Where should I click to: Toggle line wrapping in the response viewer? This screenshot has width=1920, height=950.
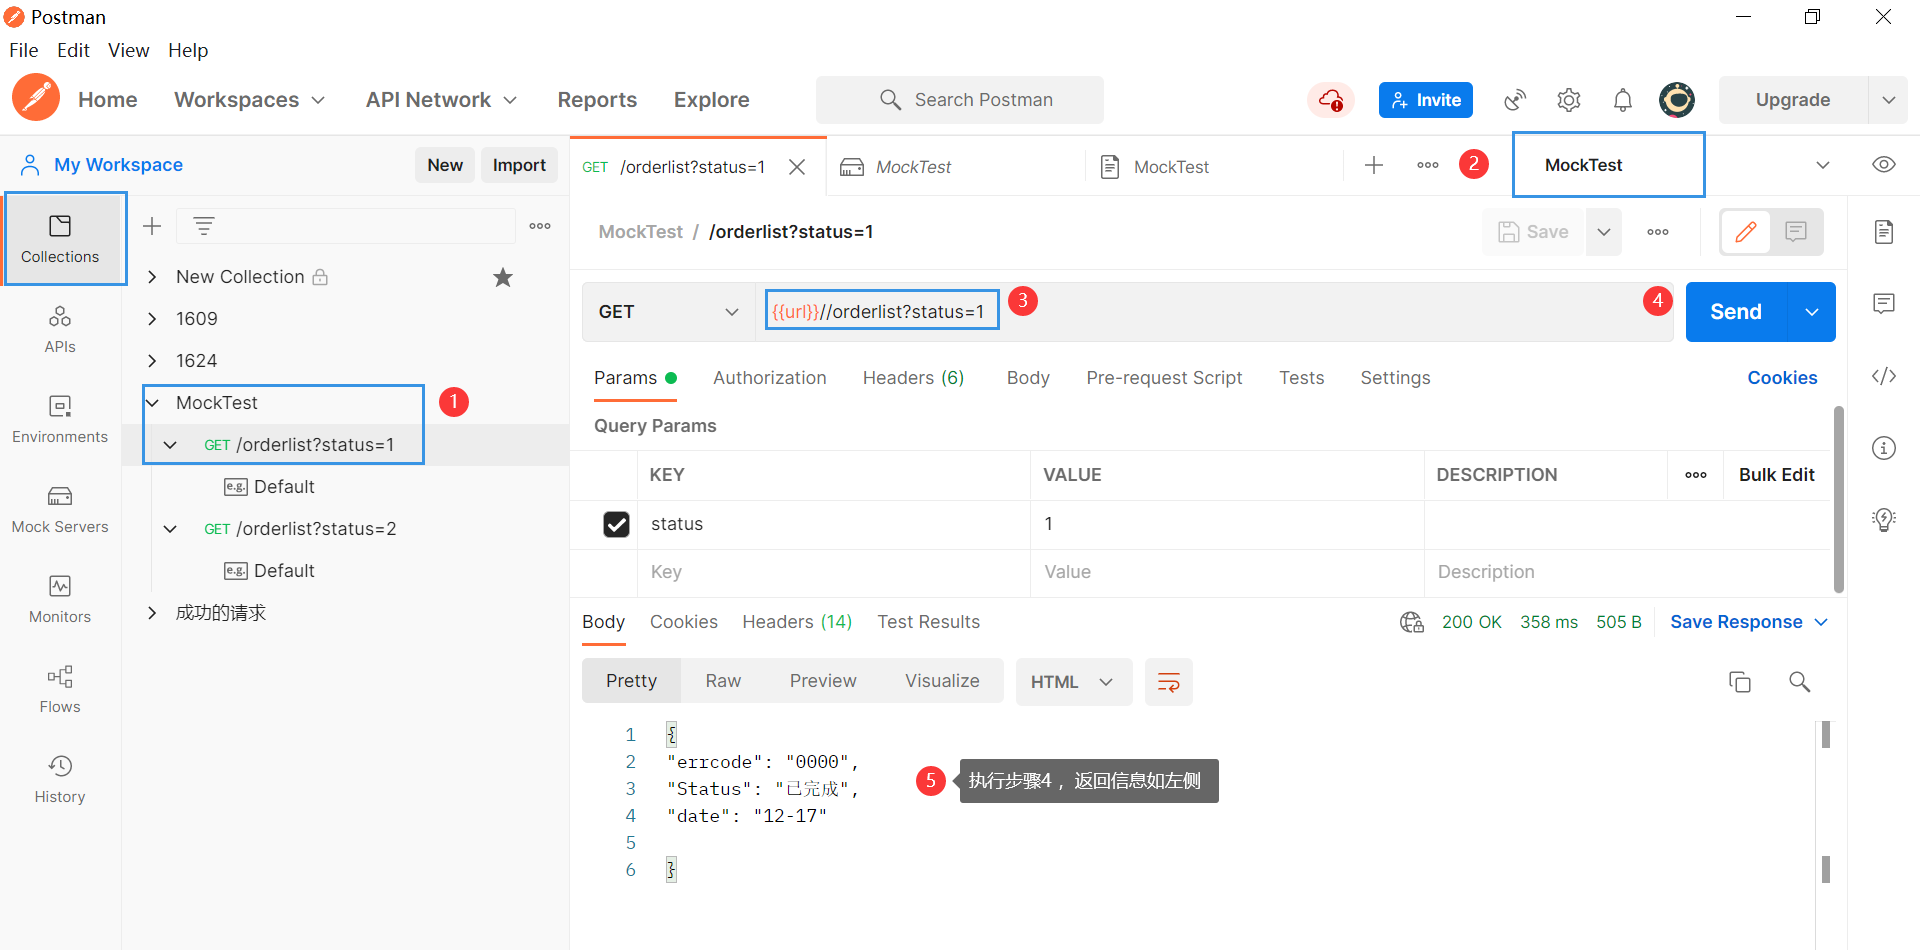click(1168, 681)
